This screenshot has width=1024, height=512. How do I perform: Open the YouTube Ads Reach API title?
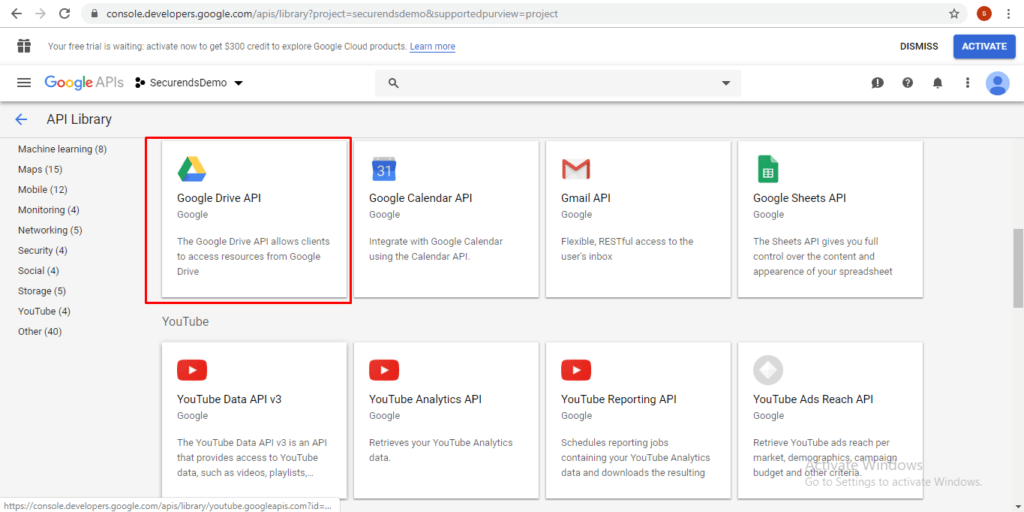(x=813, y=399)
